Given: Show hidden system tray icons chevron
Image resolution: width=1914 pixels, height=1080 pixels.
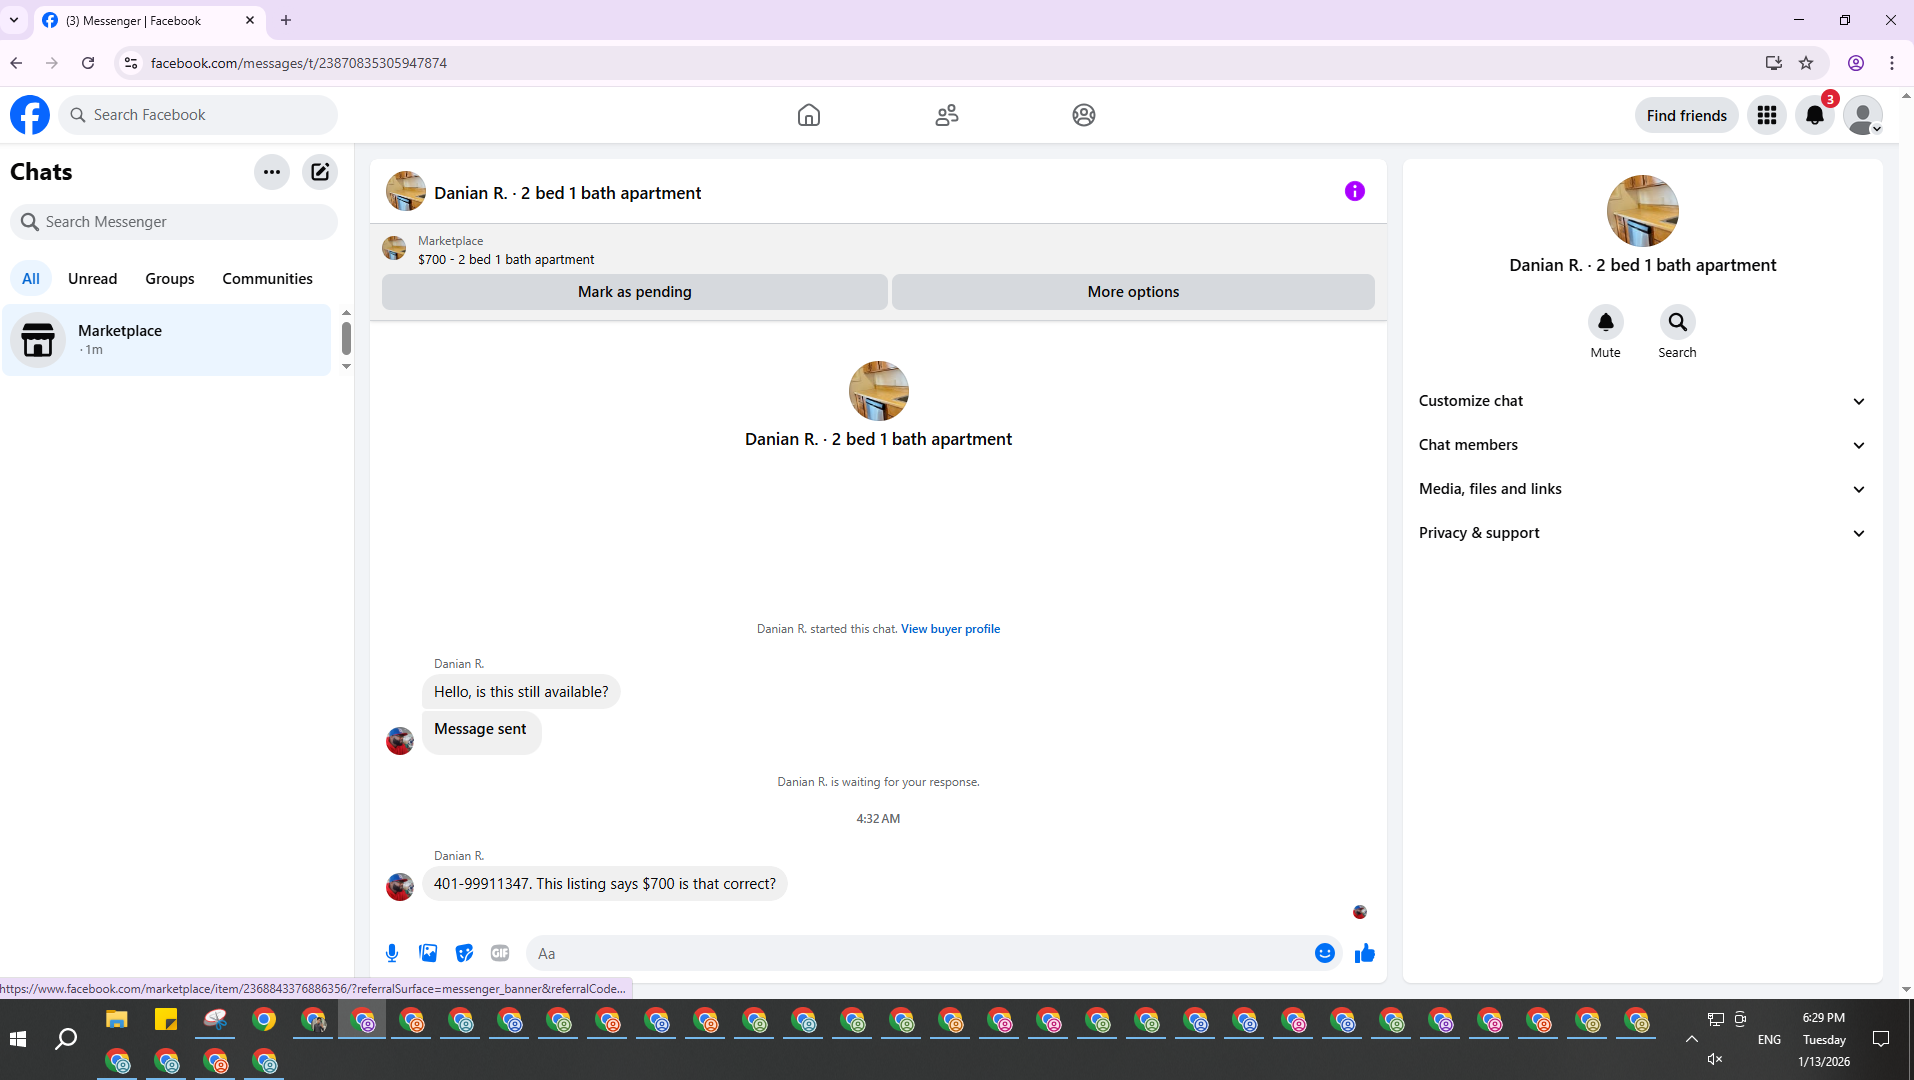Looking at the screenshot, I should [1692, 1039].
